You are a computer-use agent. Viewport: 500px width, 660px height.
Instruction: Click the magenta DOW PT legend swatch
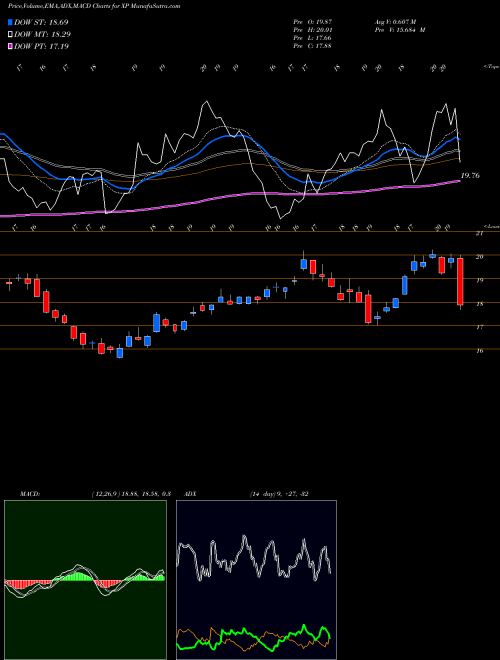click(10, 46)
